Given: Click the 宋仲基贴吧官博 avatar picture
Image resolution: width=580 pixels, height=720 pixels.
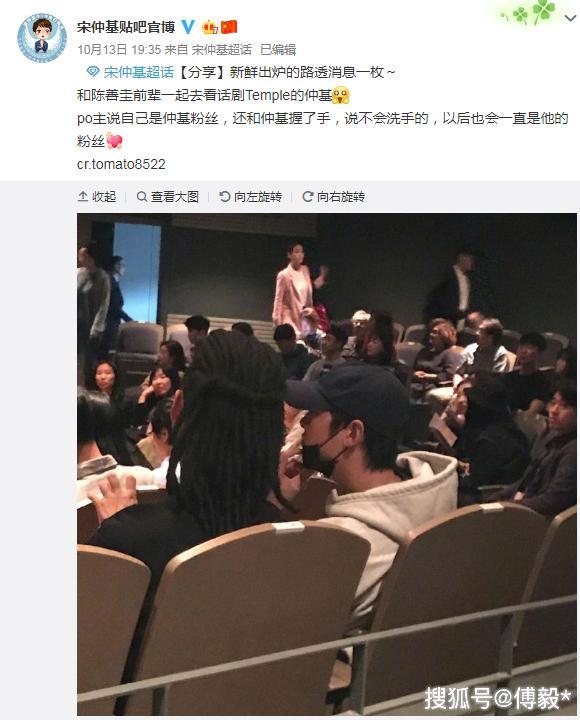Looking at the screenshot, I should click(42, 38).
